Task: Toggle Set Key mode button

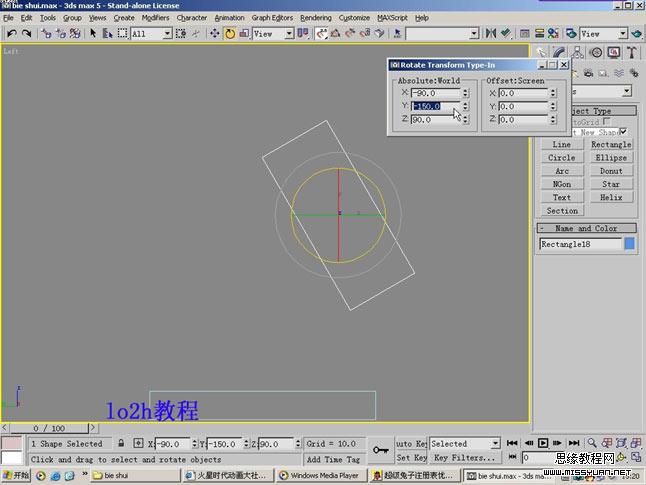Action: tap(411, 458)
